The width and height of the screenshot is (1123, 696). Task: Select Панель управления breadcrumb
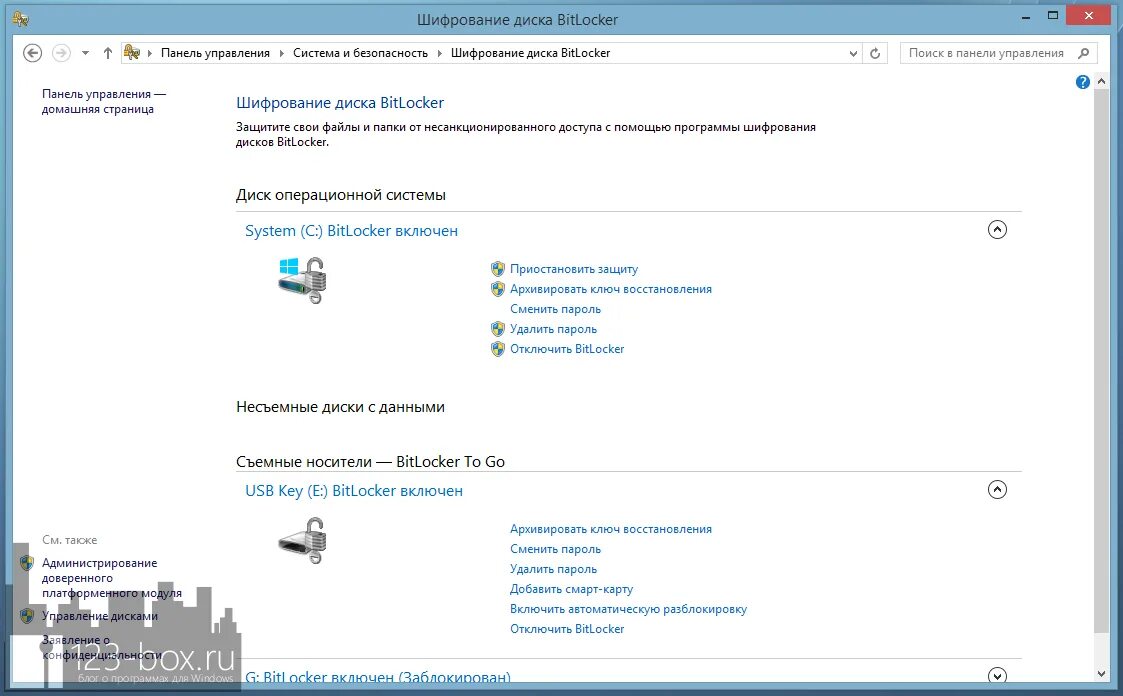tap(215, 53)
